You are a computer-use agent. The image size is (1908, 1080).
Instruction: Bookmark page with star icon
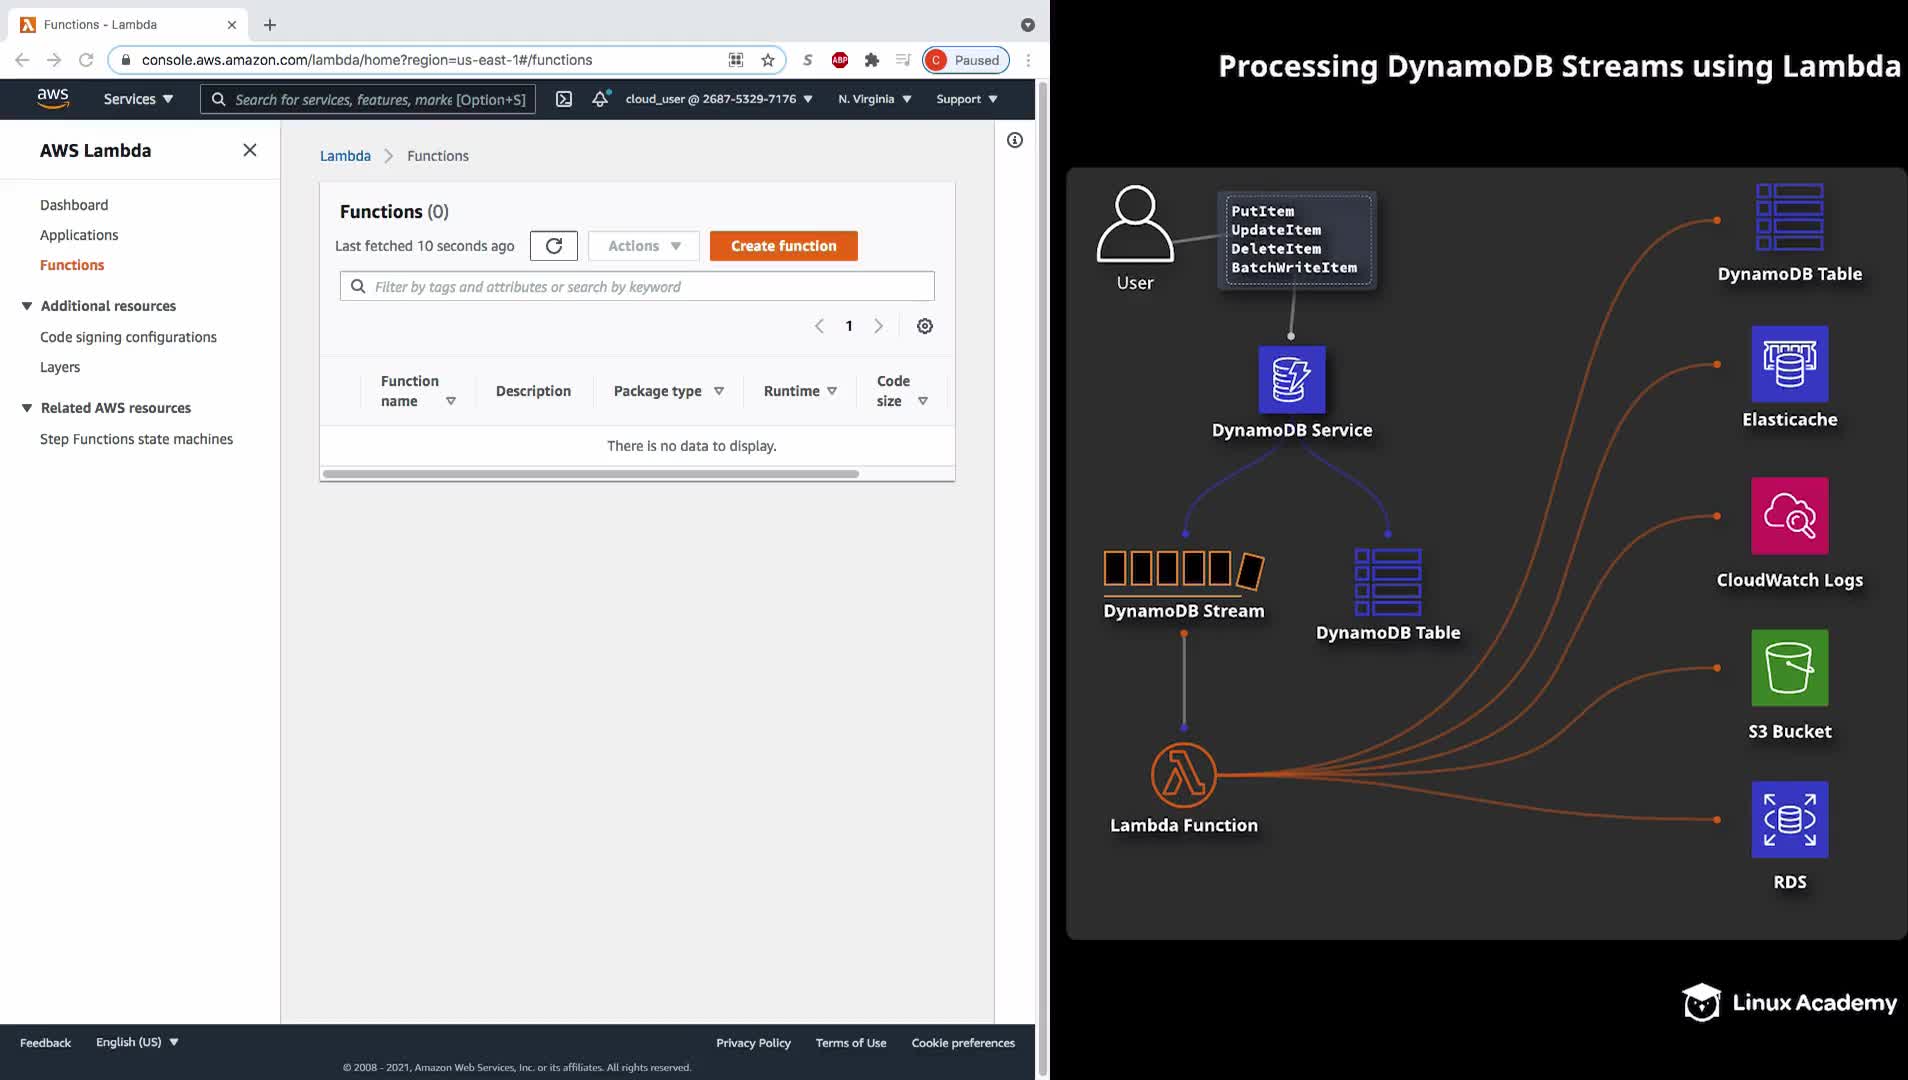(x=768, y=60)
